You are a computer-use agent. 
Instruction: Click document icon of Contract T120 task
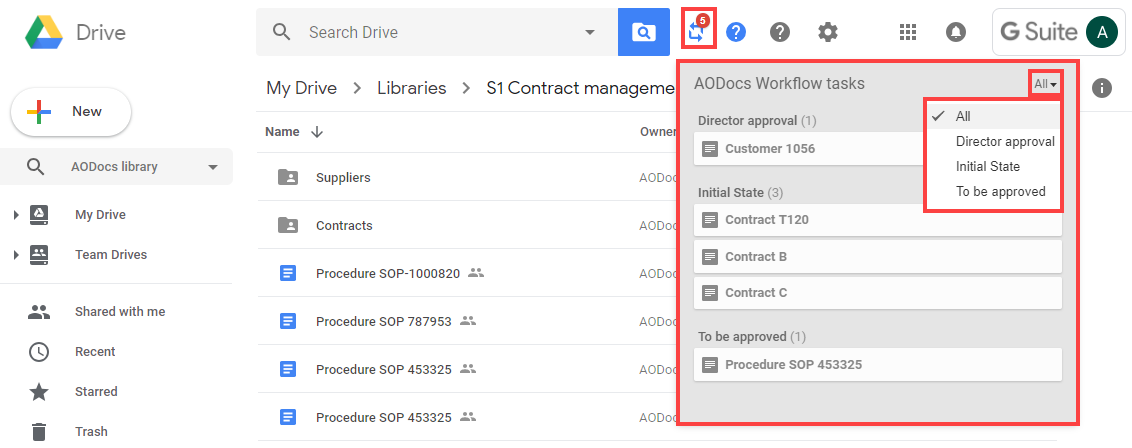click(x=710, y=220)
